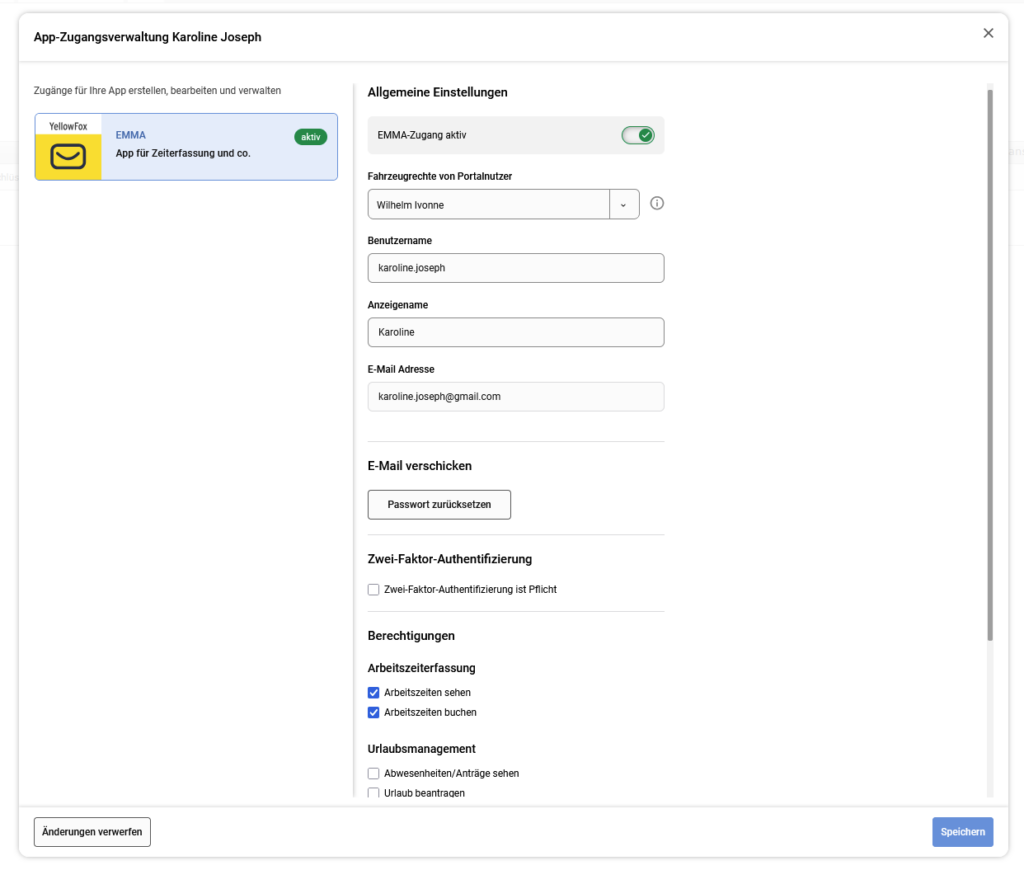Enable Zwei-Faktor-Authentifizierung ist Pflicht checkbox

(374, 590)
